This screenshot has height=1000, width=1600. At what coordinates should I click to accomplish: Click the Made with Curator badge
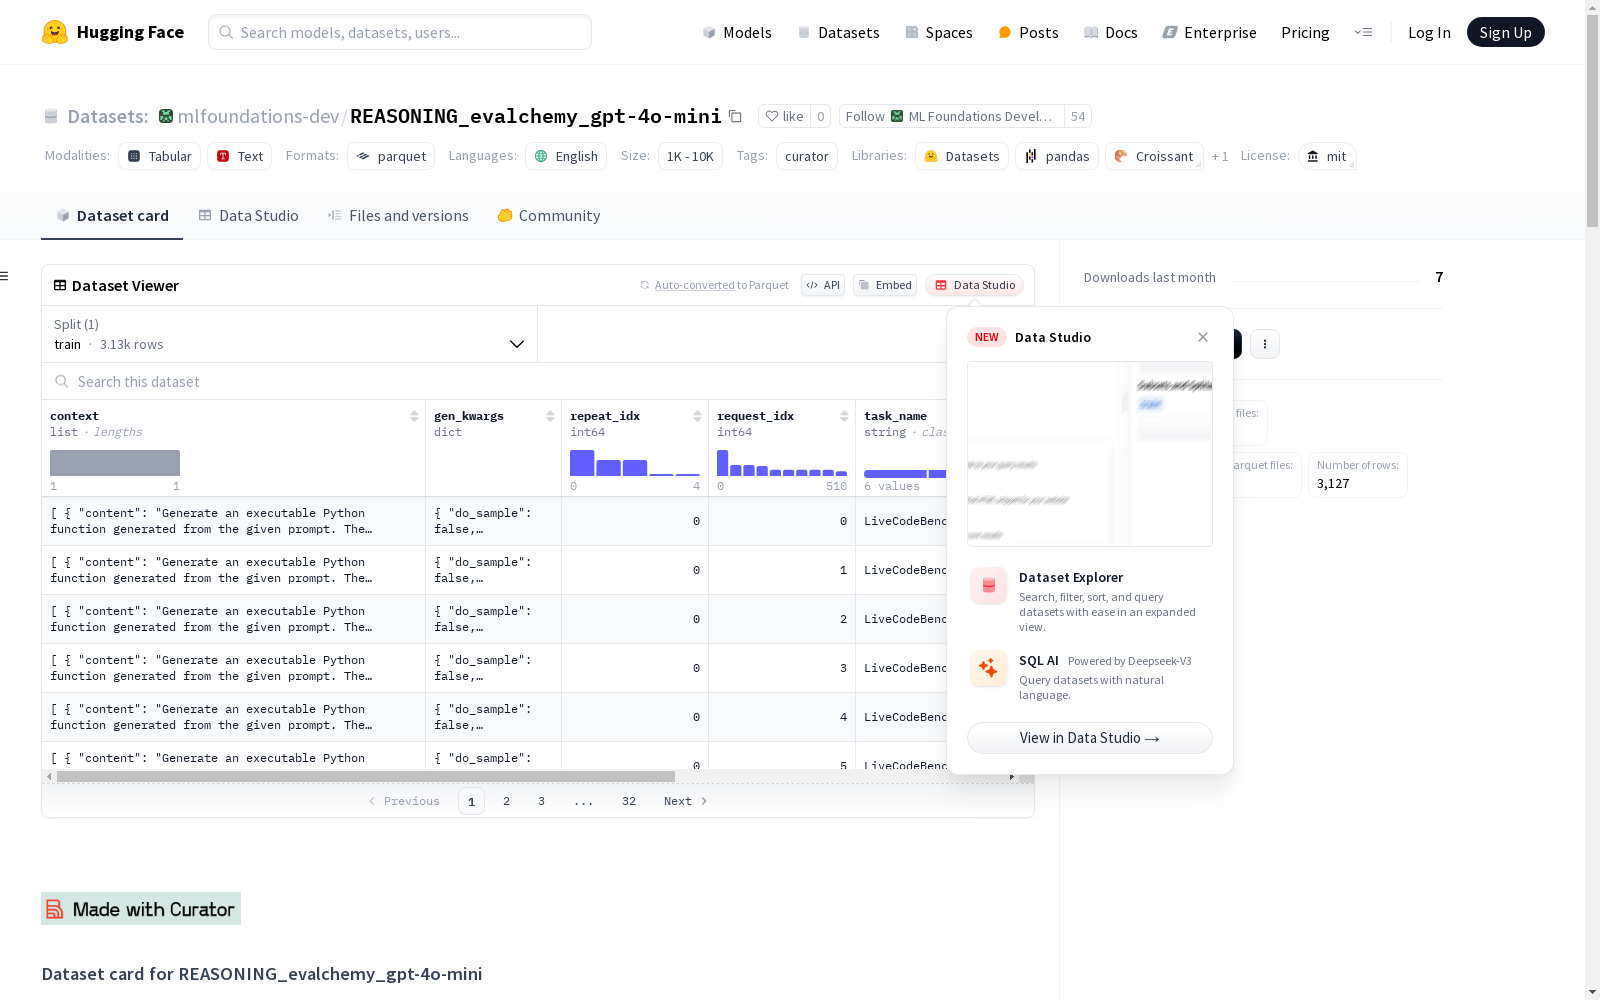tap(141, 909)
